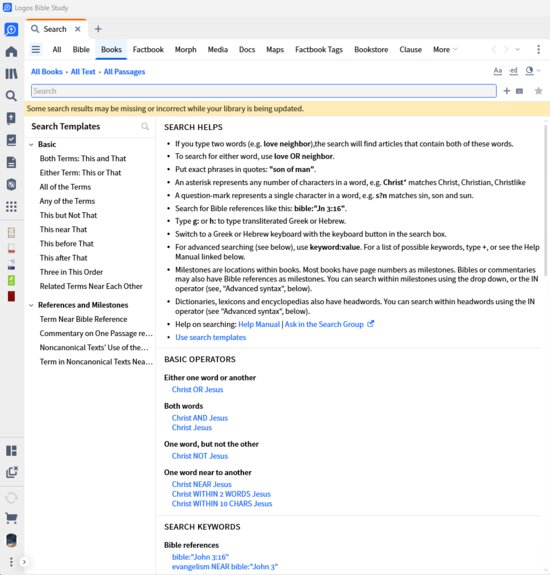550x575 pixels.
Task: Open All Text field selector
Action: pos(83,72)
